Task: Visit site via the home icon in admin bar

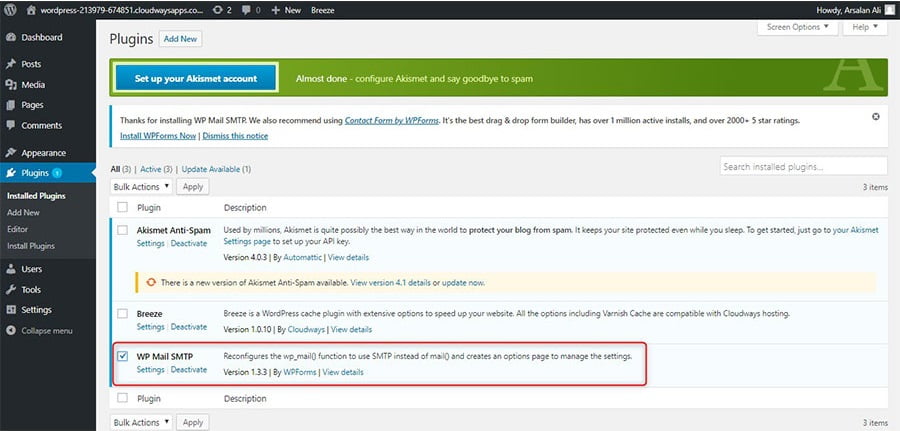Action: point(31,10)
